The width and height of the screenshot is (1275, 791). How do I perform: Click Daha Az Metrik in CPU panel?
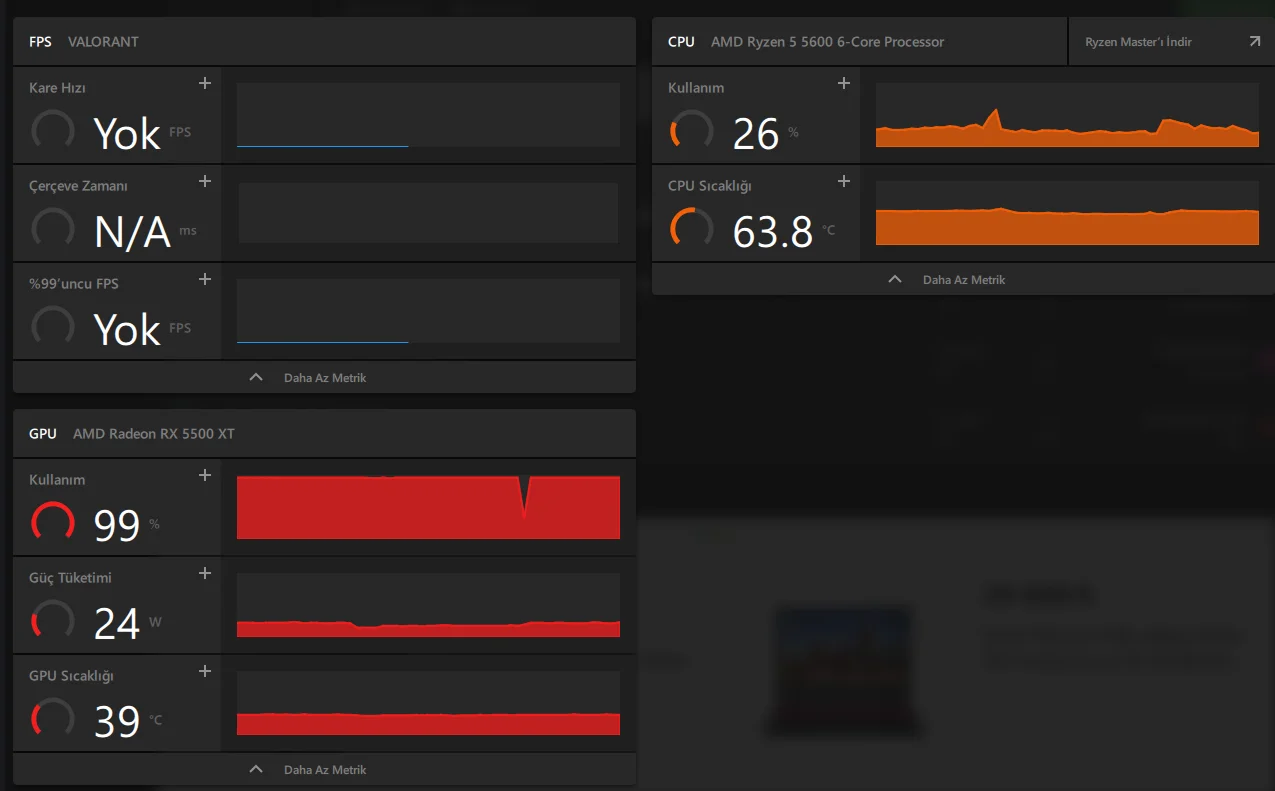coord(964,280)
